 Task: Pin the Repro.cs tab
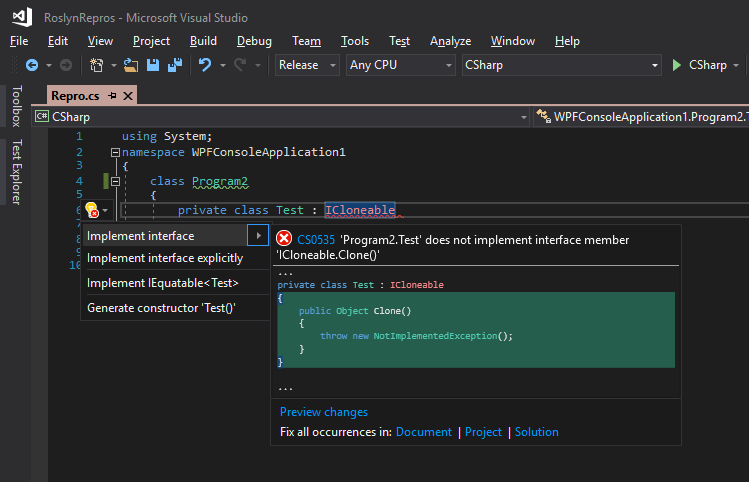coord(113,96)
